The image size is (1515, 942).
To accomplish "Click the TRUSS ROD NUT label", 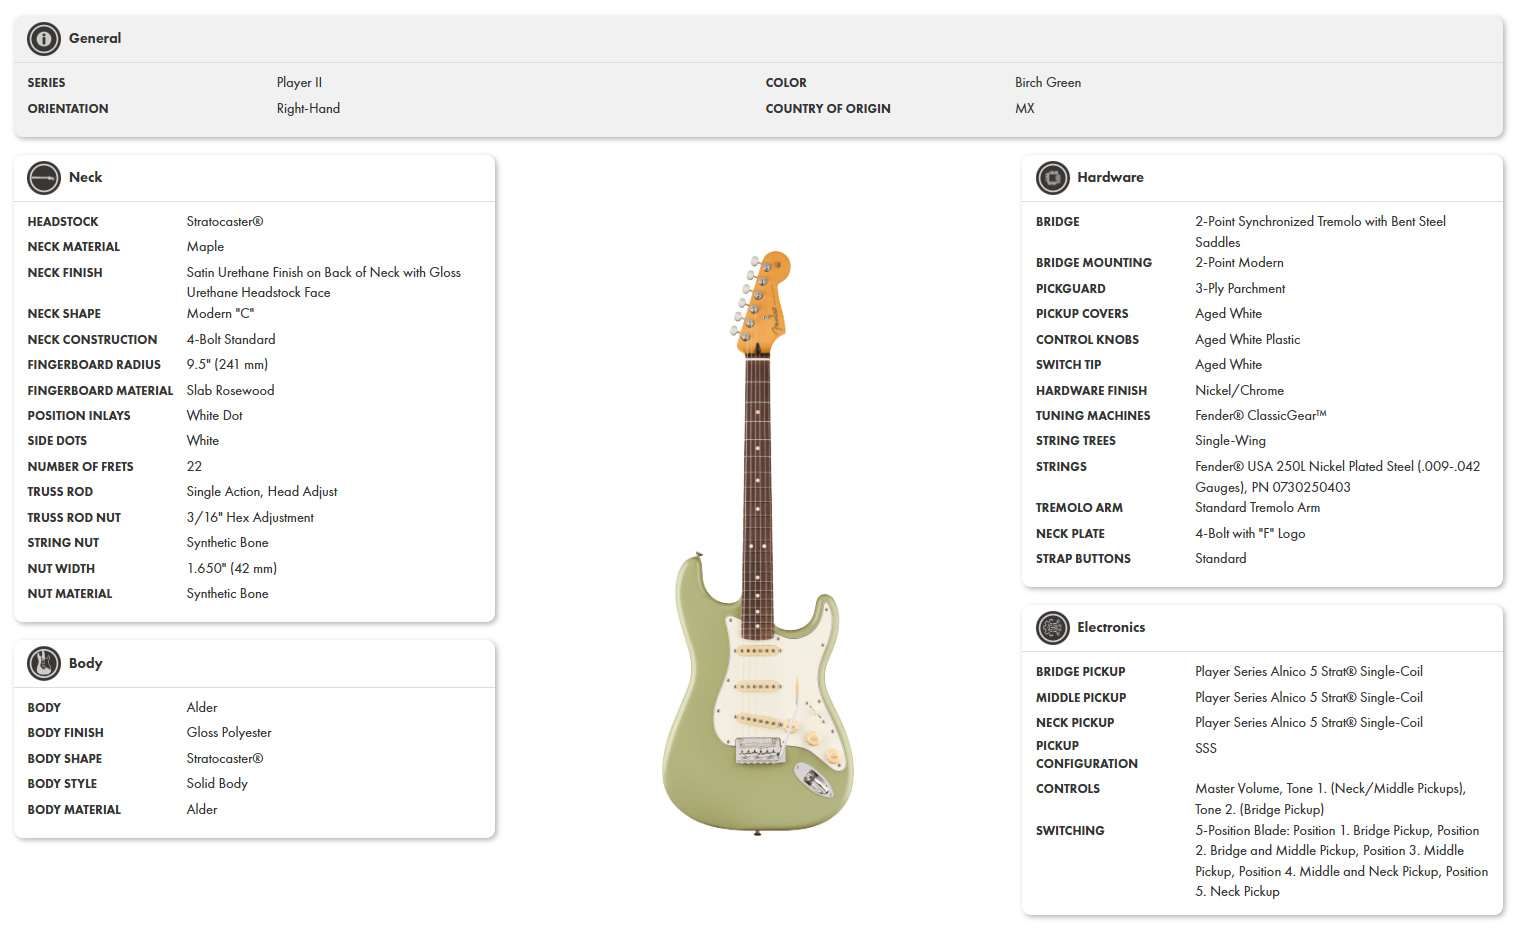I will click(74, 518).
